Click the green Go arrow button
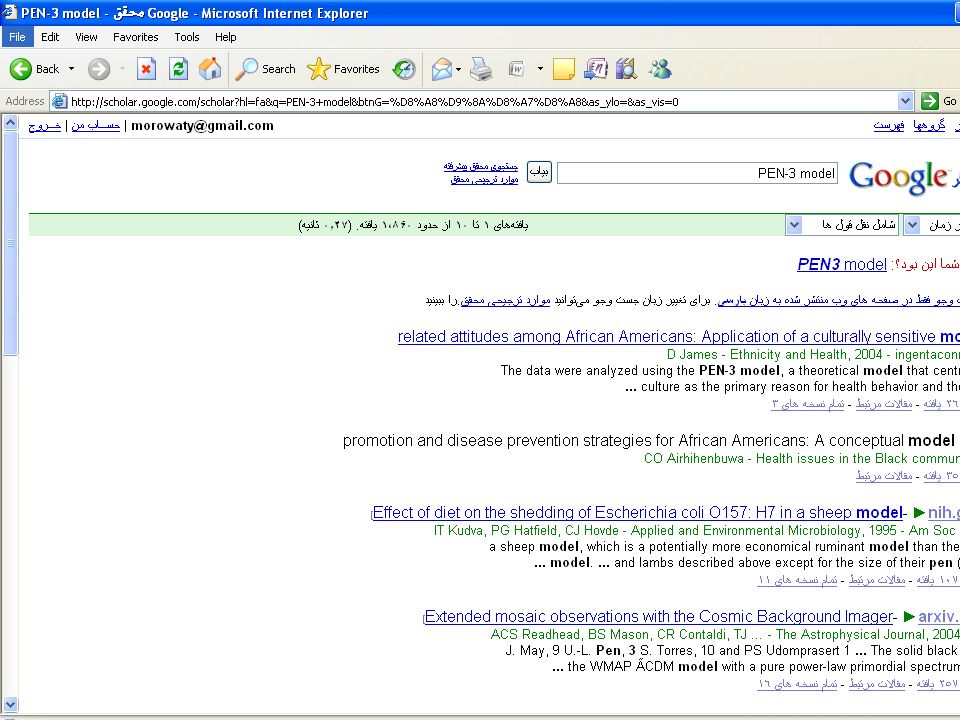 (x=929, y=101)
